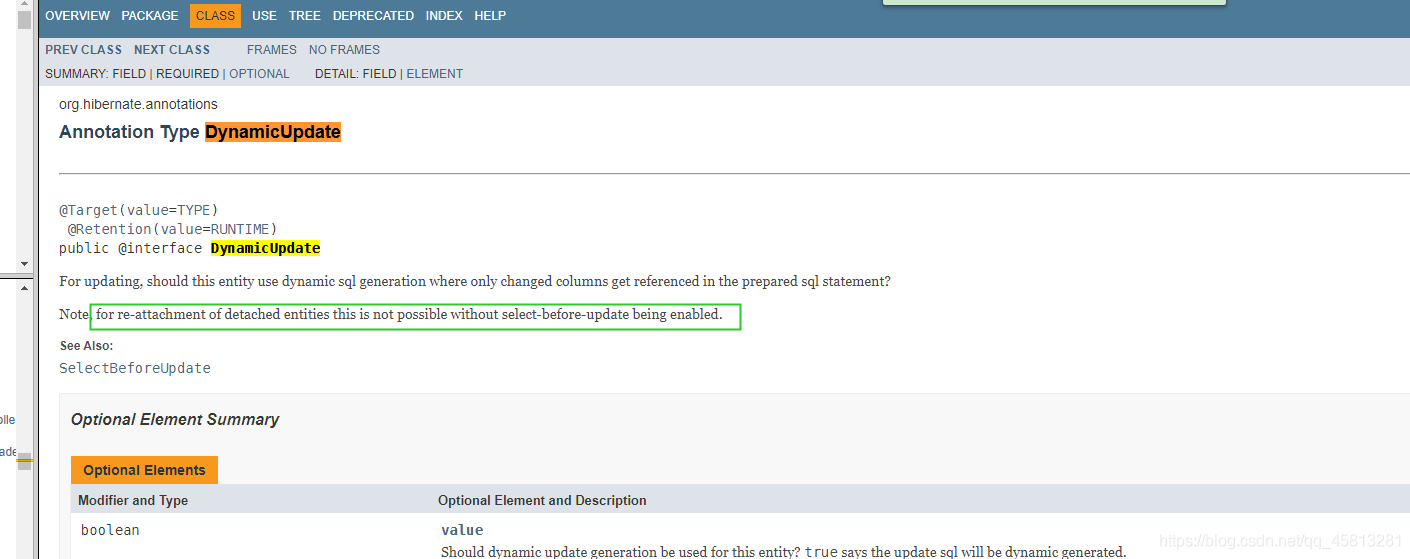Click the 'See Also:' label

click(87, 346)
